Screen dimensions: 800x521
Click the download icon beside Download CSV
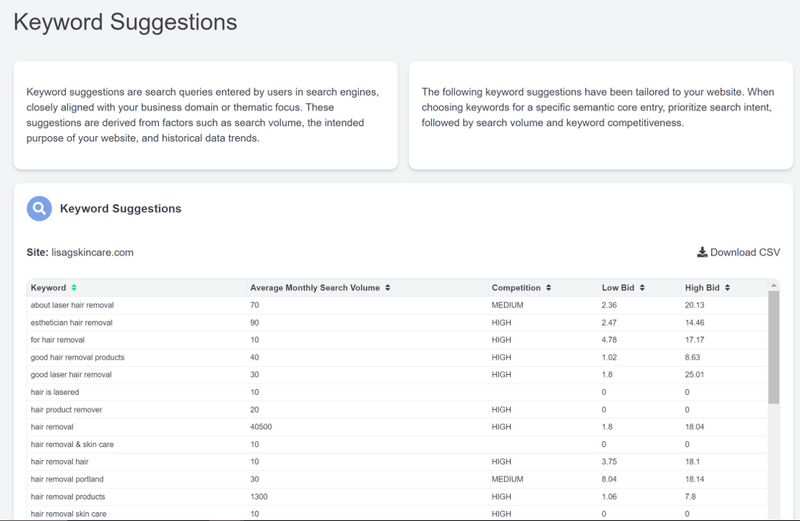tap(702, 252)
